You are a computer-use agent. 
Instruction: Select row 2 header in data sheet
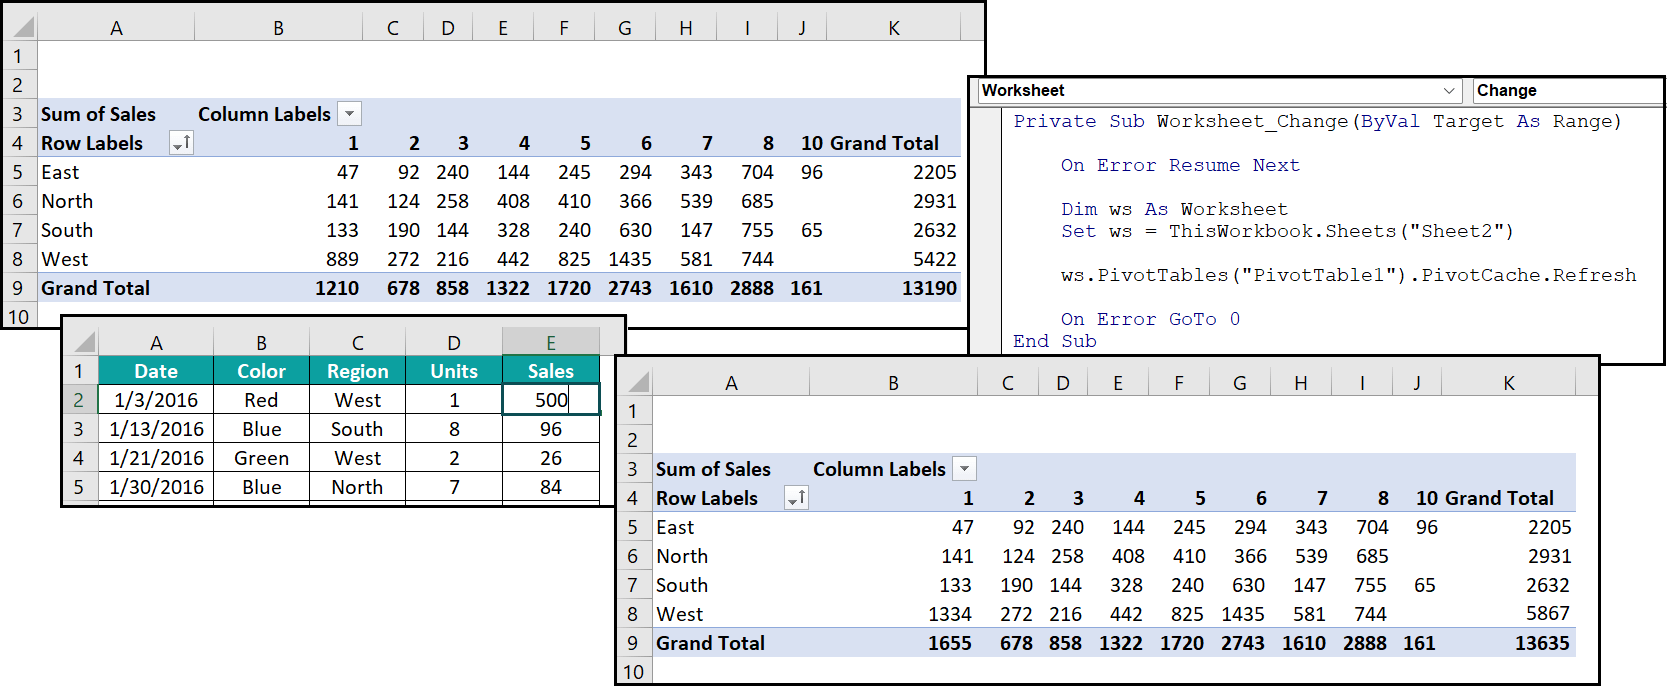[79, 400]
